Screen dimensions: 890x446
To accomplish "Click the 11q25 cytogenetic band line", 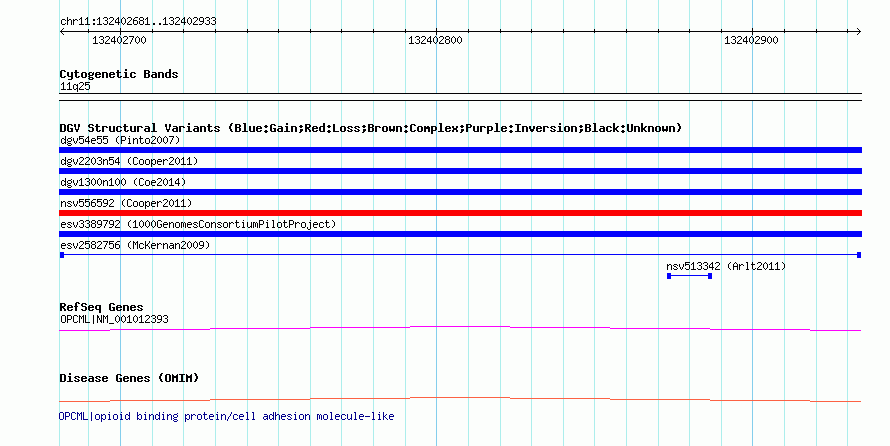I will tap(460, 97).
